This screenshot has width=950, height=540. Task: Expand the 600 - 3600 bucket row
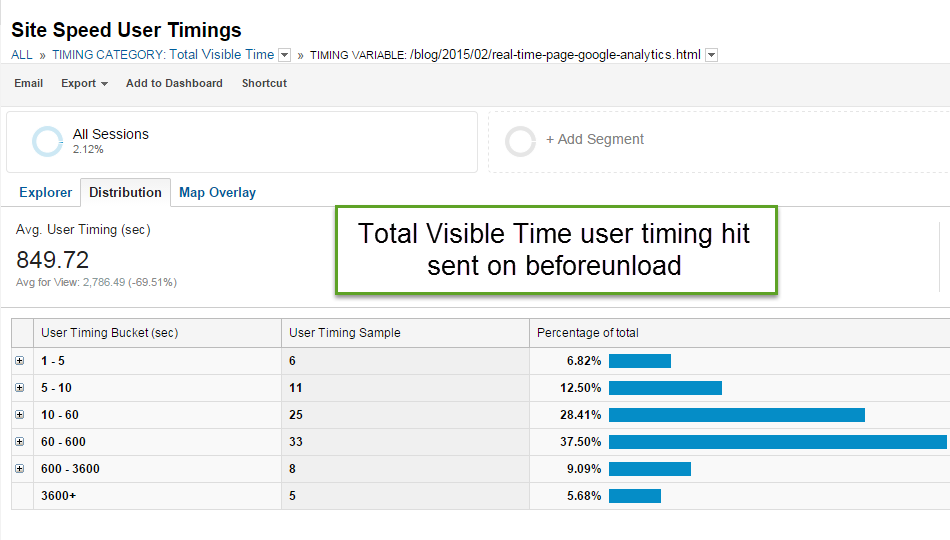pyautogui.click(x=19, y=468)
